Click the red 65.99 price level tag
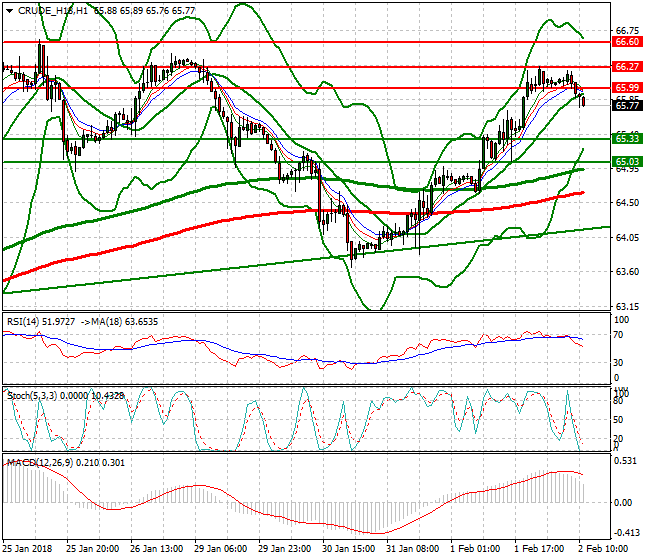The height and width of the screenshot is (560, 650). pyautogui.click(x=627, y=87)
